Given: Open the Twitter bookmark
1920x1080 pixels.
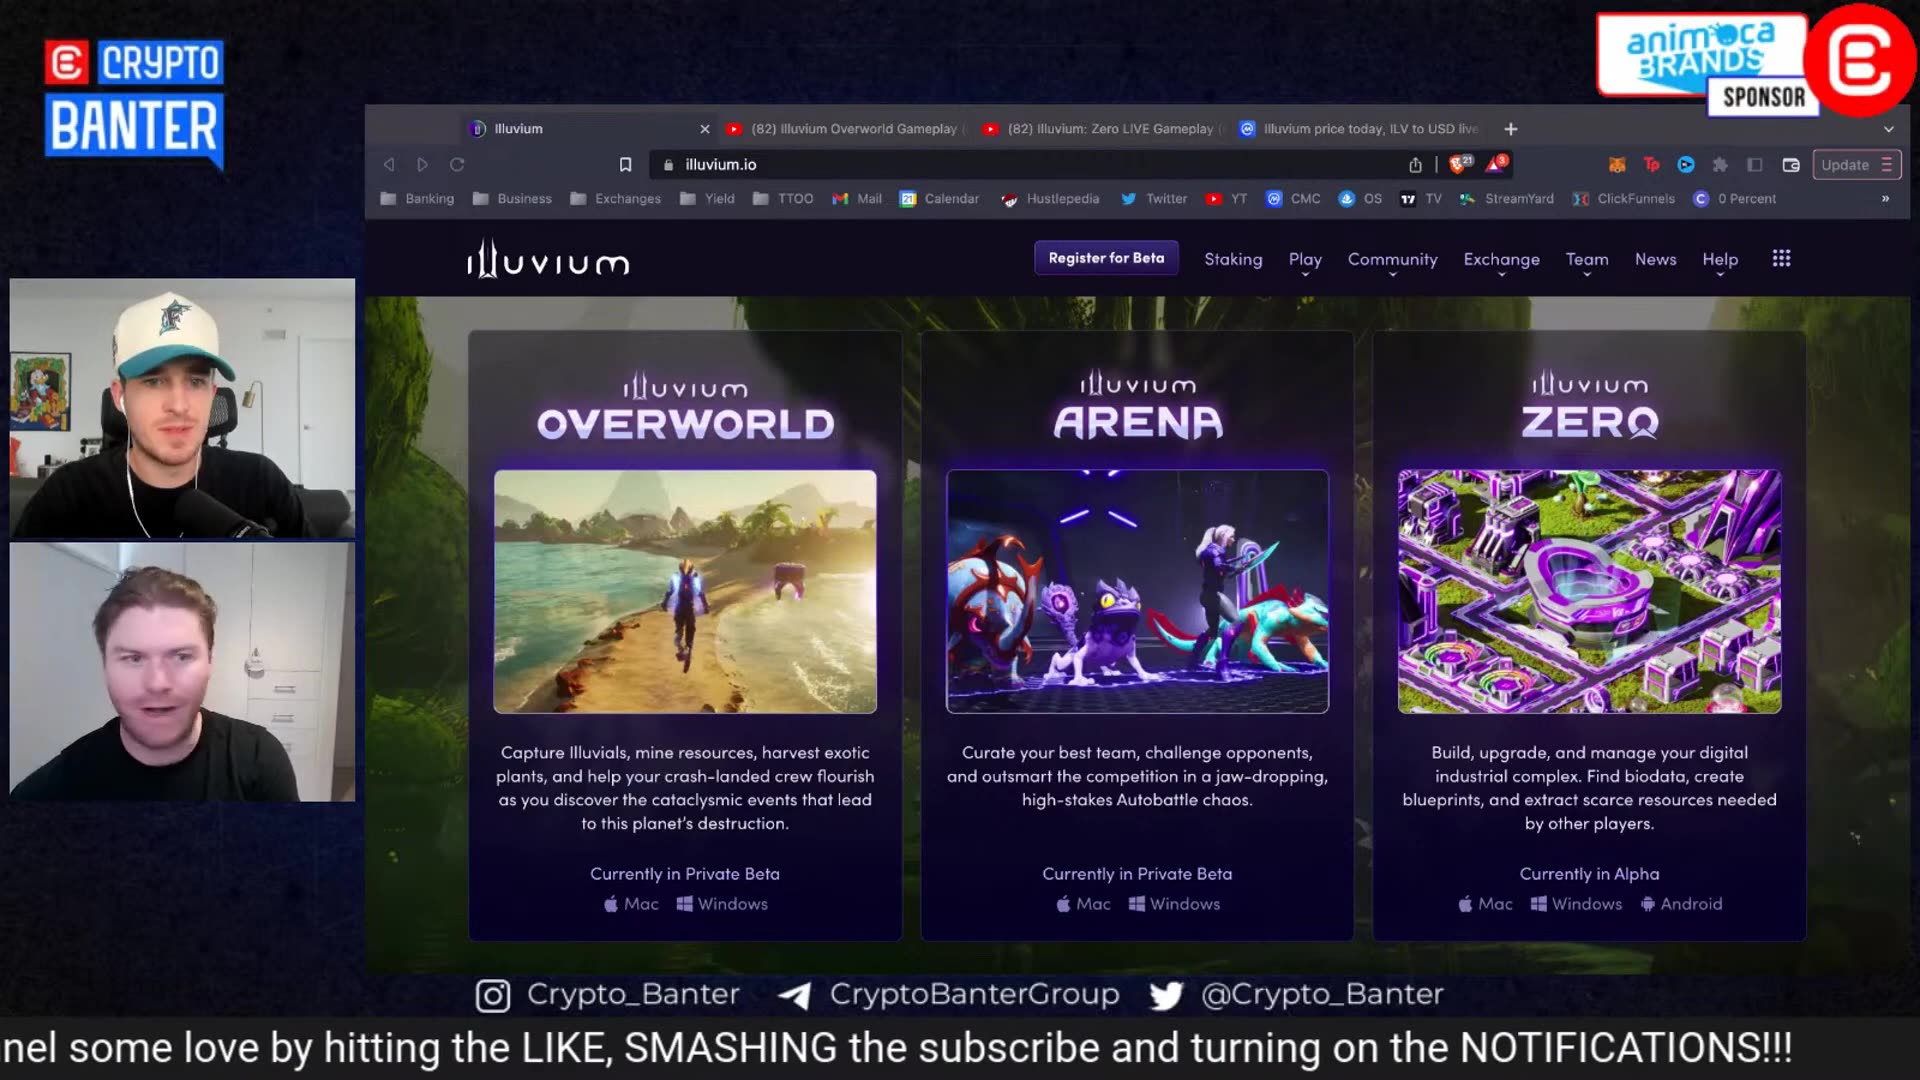Looking at the screenshot, I should pyautogui.click(x=1154, y=199).
